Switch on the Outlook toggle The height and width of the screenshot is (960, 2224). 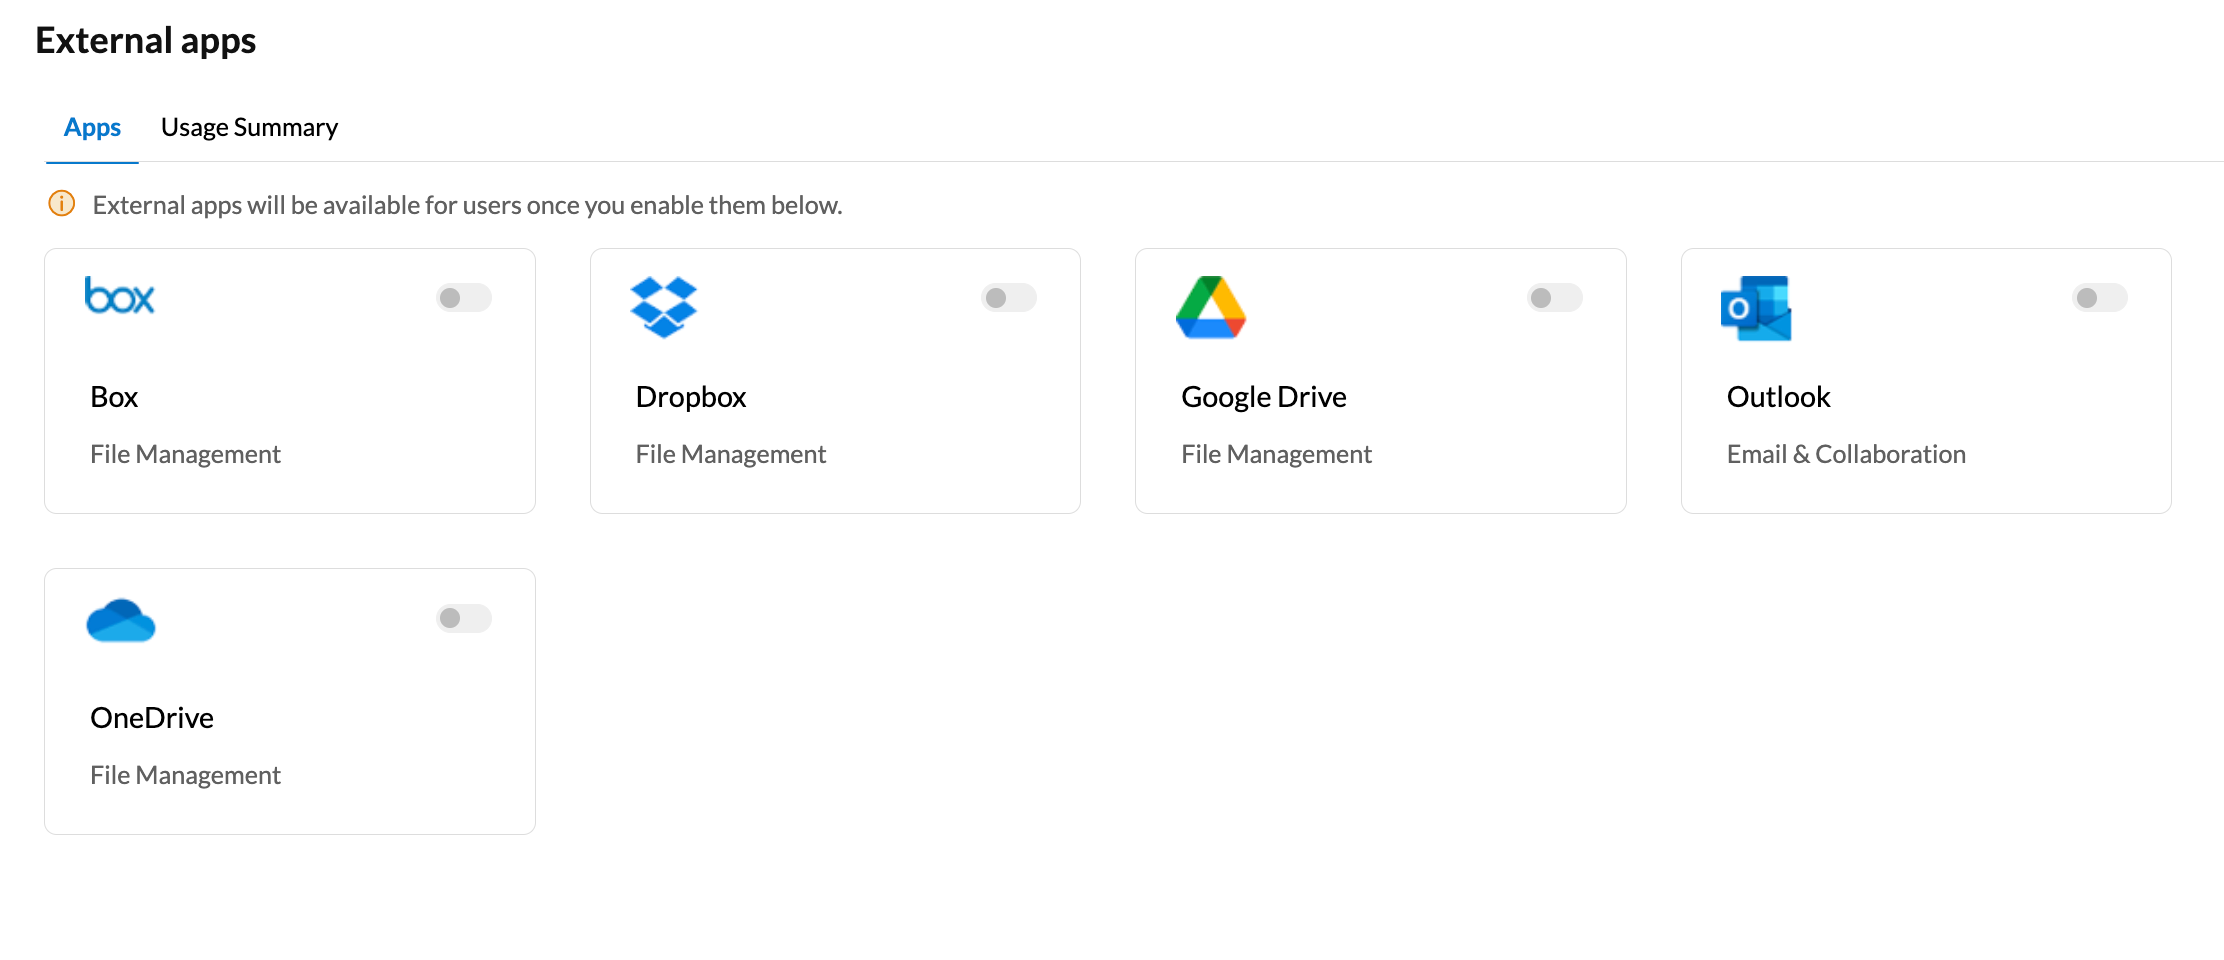point(2100,298)
